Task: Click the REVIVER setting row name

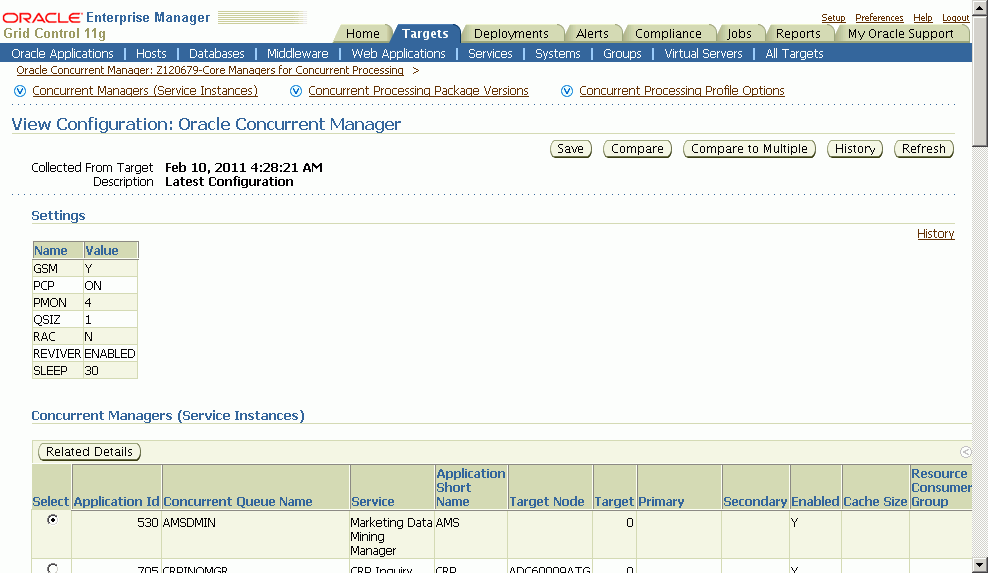Action: pyautogui.click(x=57, y=354)
